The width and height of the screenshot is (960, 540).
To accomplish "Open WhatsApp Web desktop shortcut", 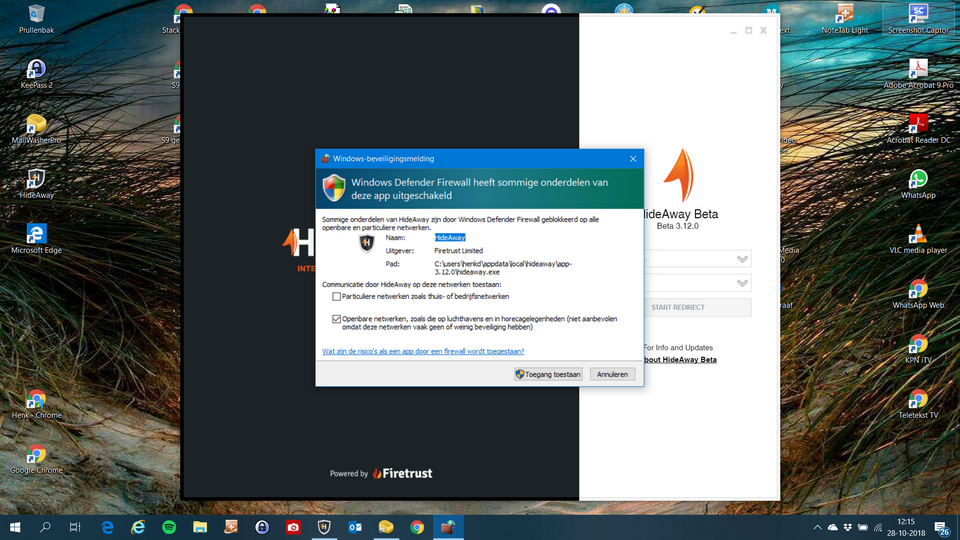I will point(918,294).
